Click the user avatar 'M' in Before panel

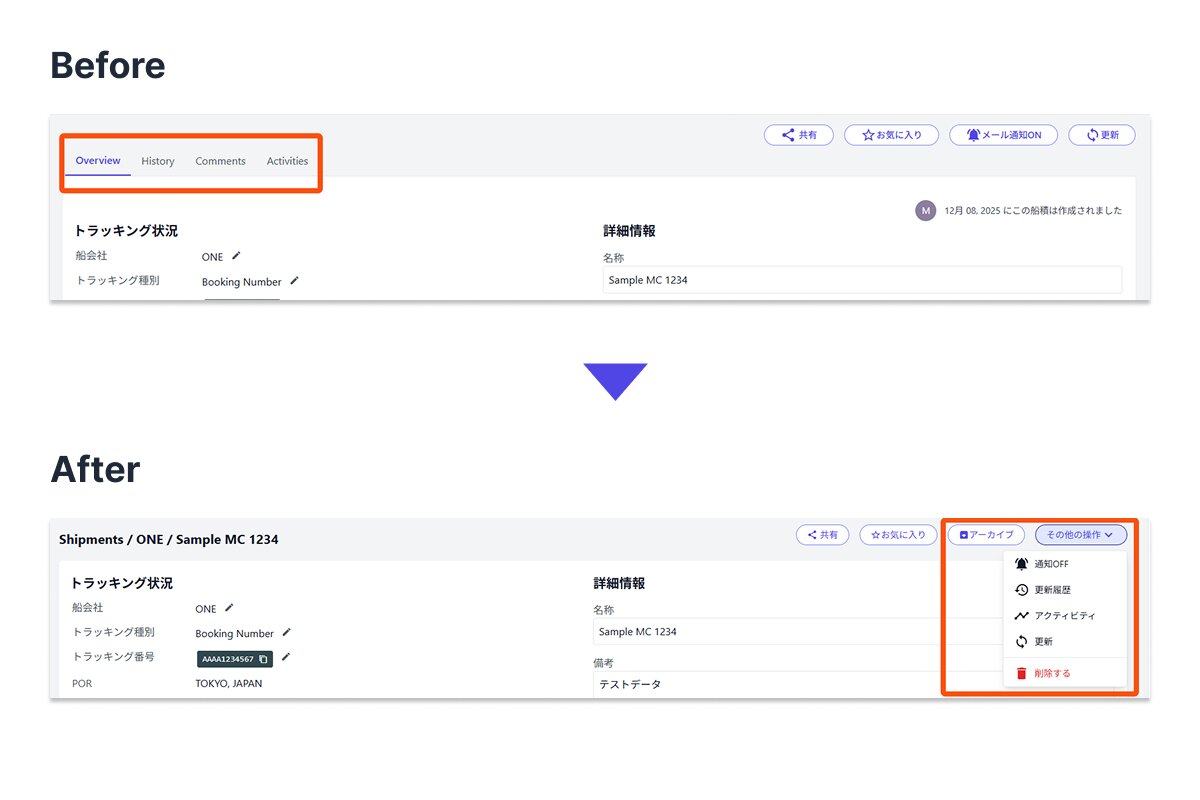click(x=926, y=210)
